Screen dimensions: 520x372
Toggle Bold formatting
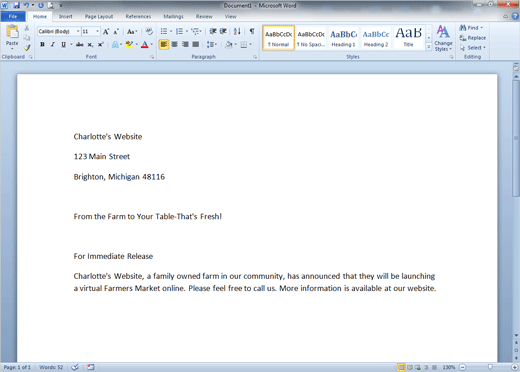42,44
